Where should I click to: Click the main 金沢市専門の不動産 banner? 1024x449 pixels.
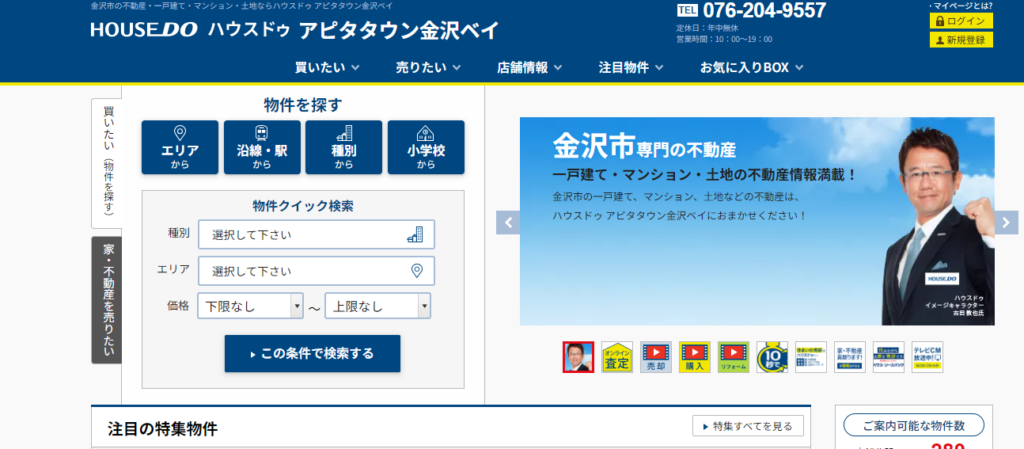(x=757, y=221)
